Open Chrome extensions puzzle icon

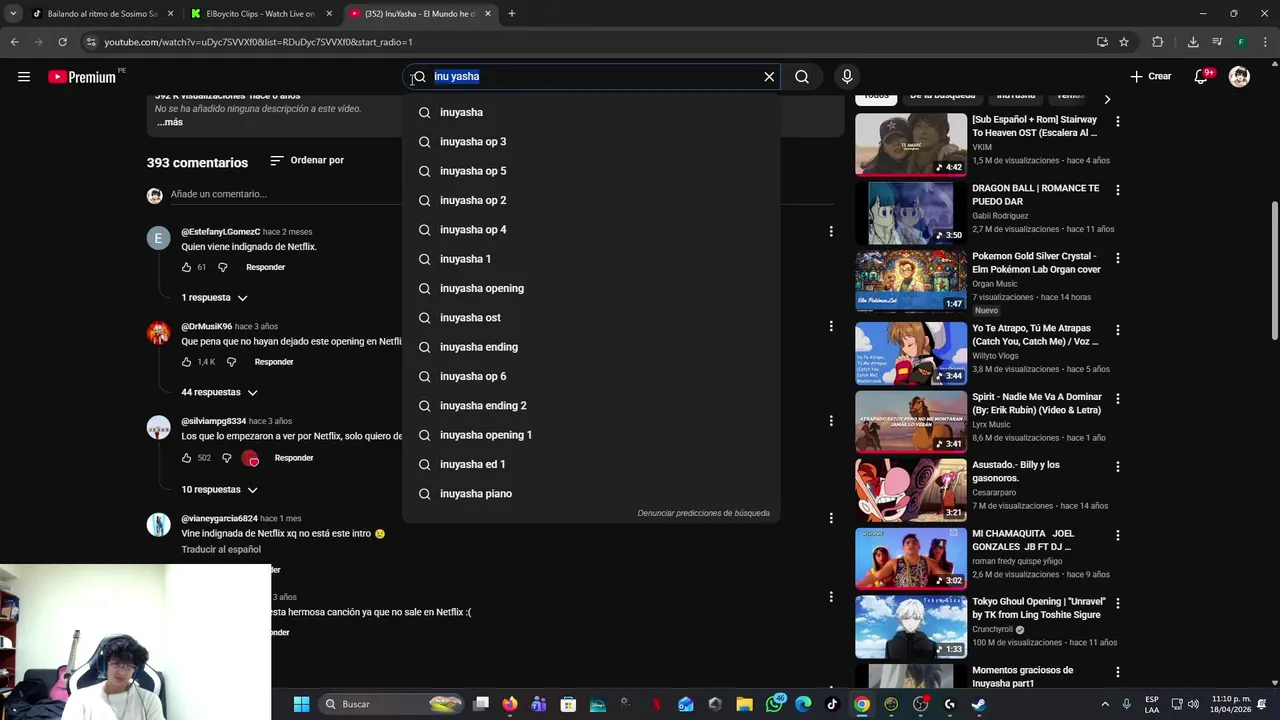[1158, 42]
